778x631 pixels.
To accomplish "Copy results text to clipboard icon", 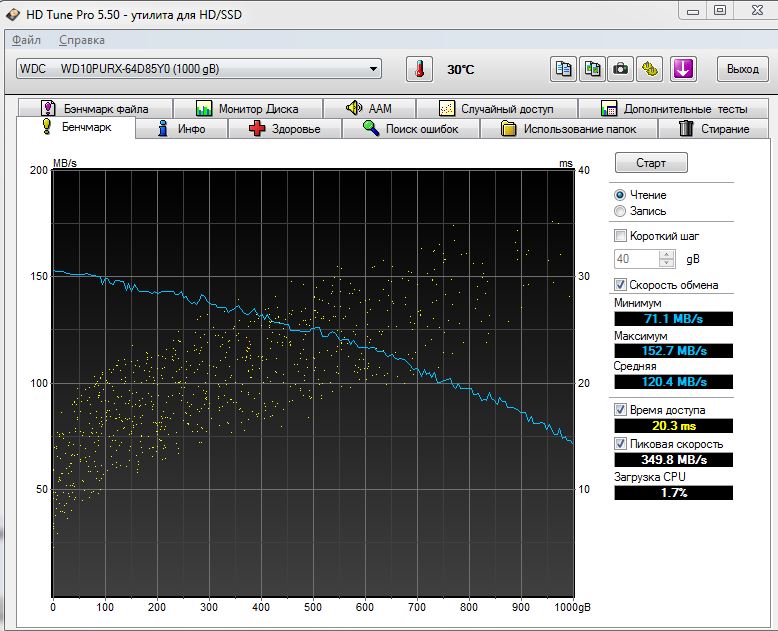I will (564, 69).
